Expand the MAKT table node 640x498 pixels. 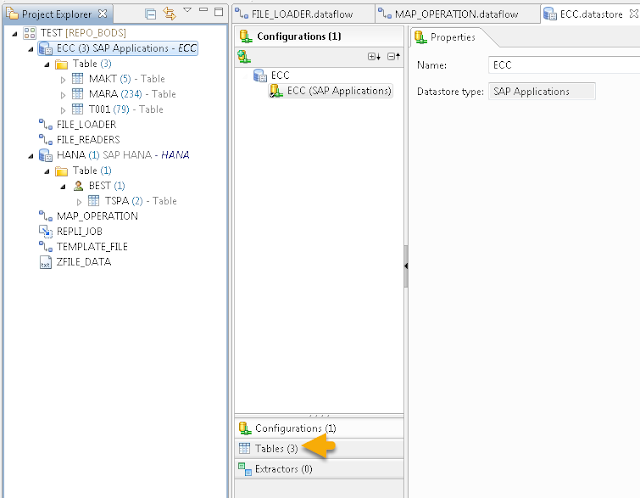[x=63, y=80]
